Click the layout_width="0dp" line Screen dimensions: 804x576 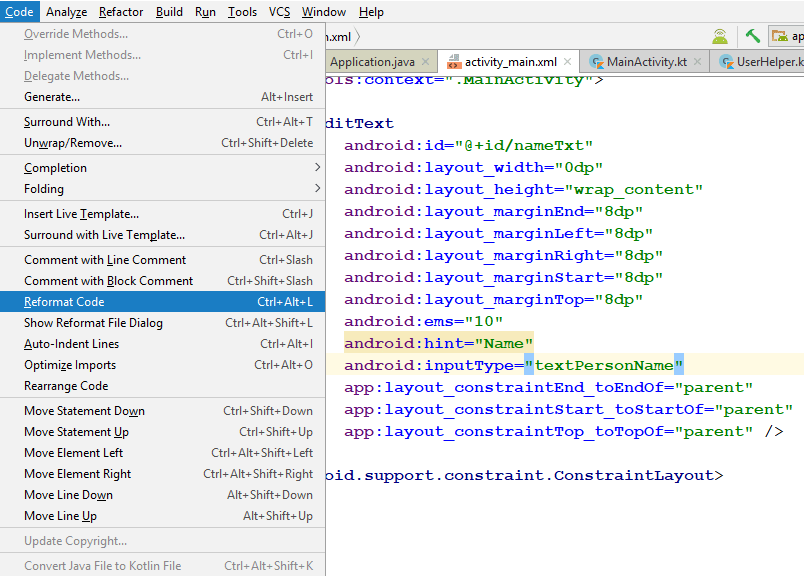[x=473, y=168]
